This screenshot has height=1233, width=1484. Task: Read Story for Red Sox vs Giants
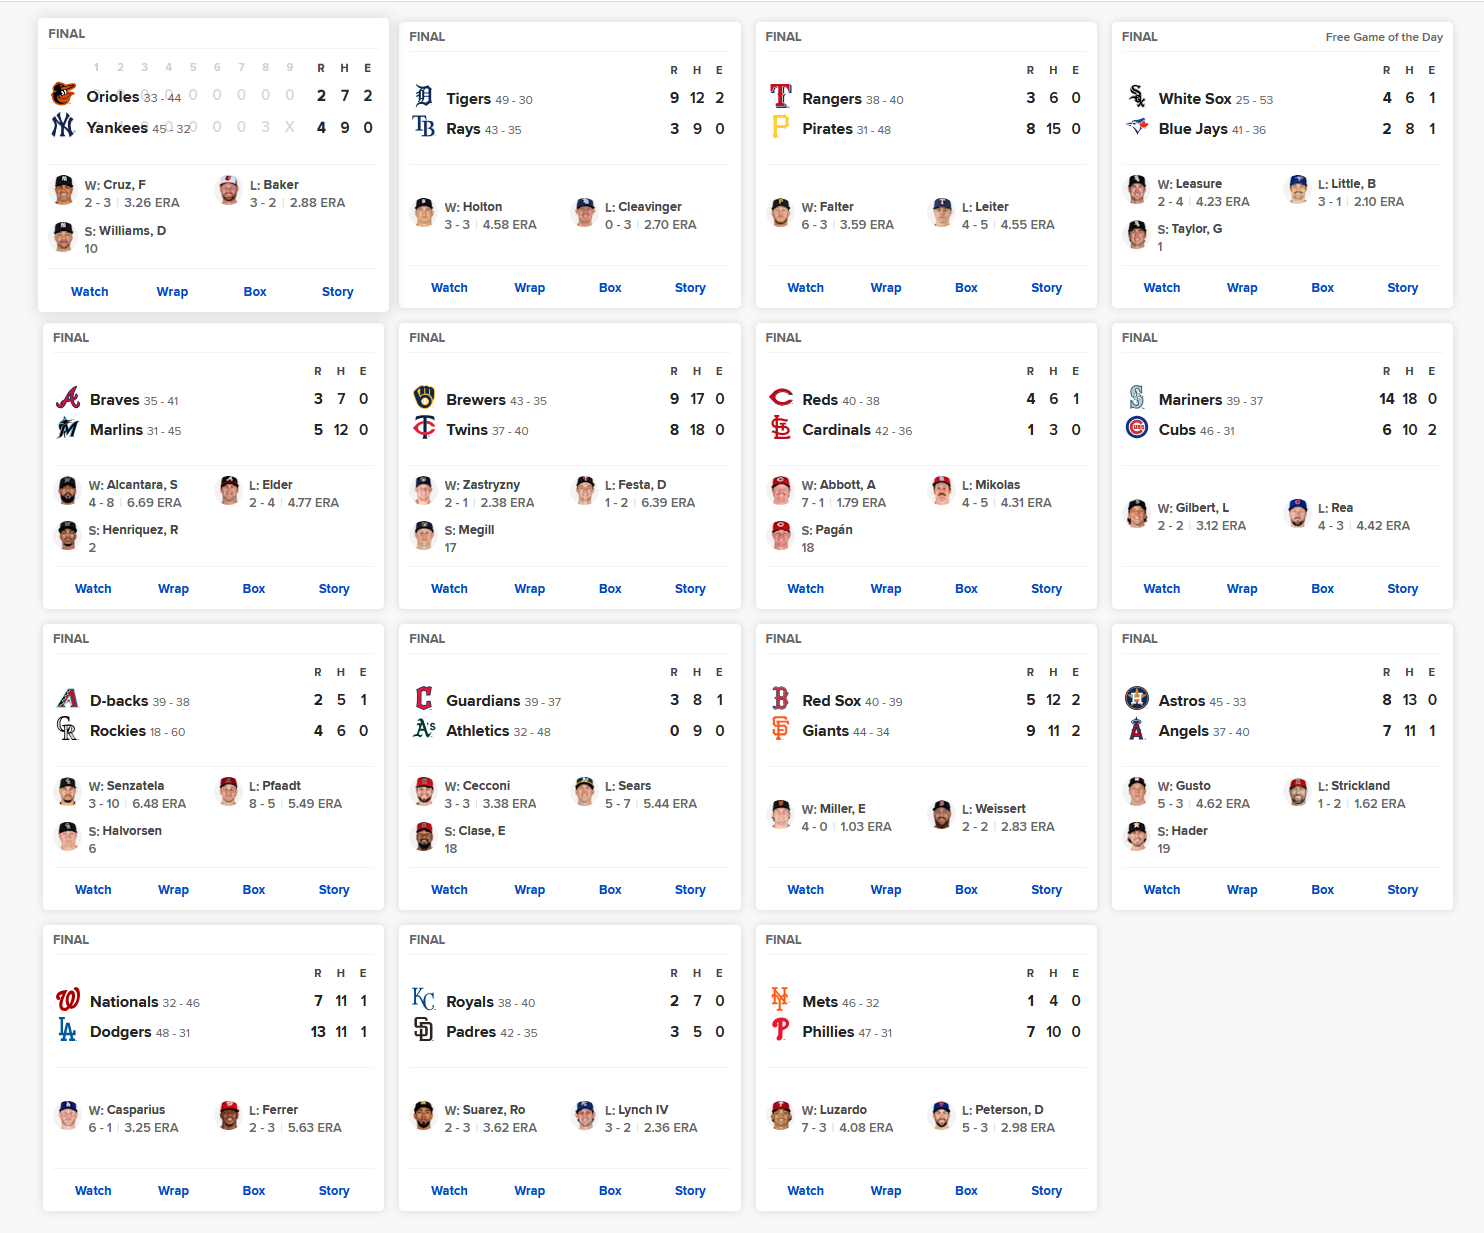coord(1047,890)
